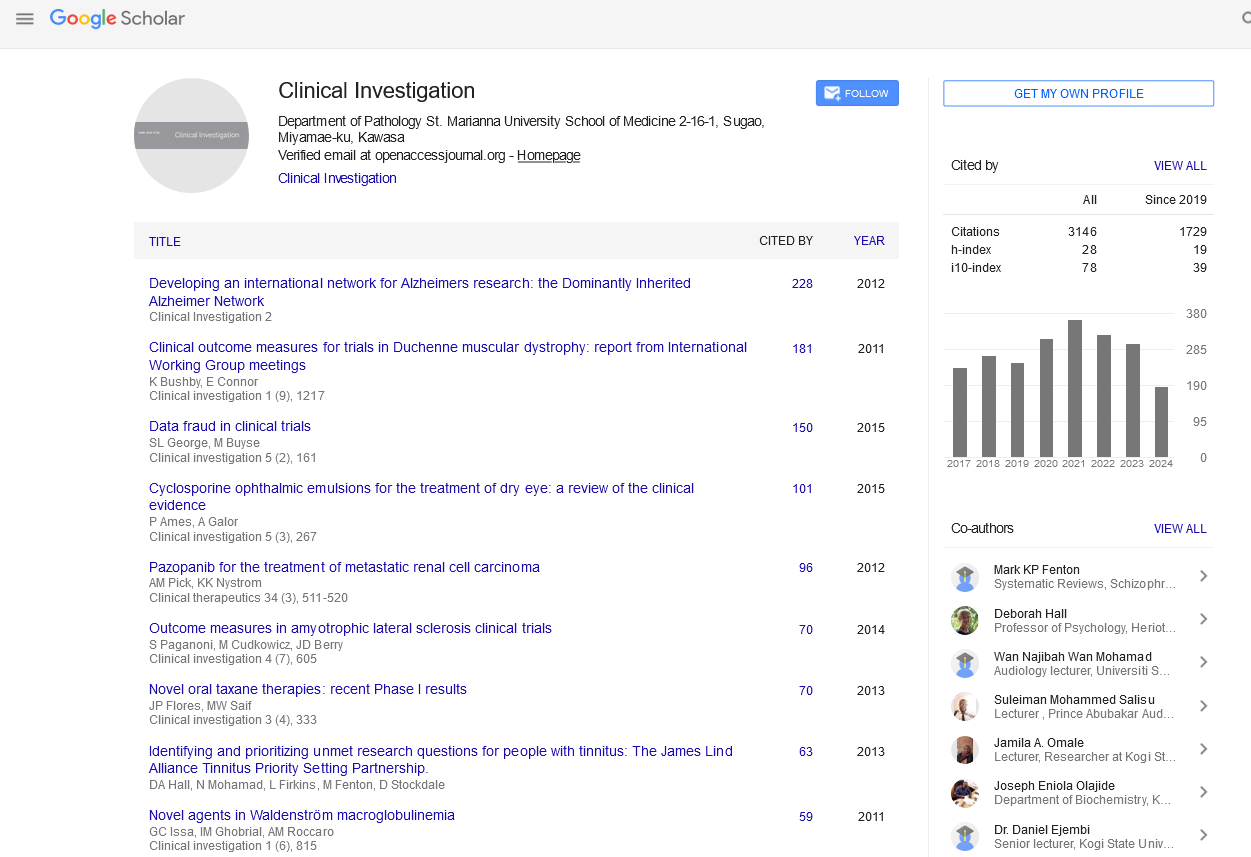Viewport: 1251px width, 857px height.
Task: View all citations in Cited by panel
Action: pos(1180,166)
